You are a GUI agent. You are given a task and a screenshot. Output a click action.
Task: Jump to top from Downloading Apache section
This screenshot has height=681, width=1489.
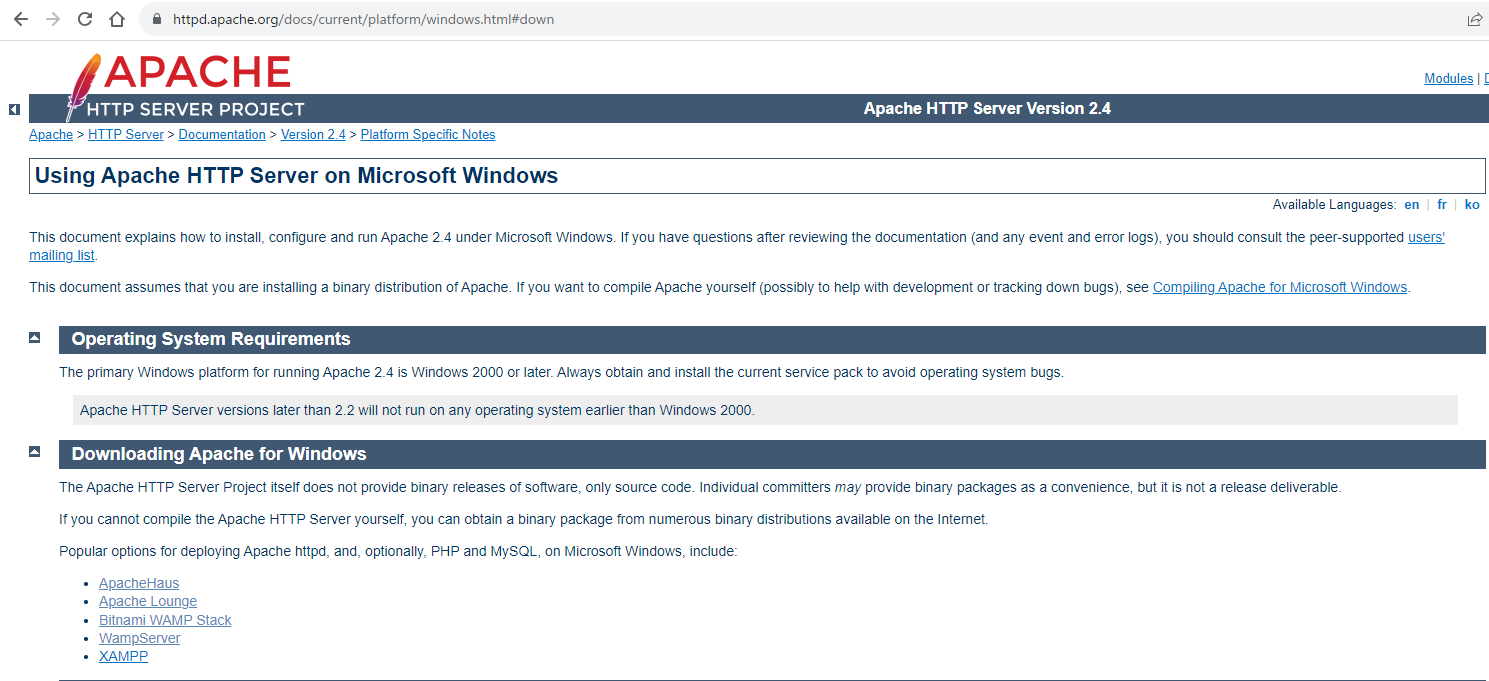click(x=34, y=452)
